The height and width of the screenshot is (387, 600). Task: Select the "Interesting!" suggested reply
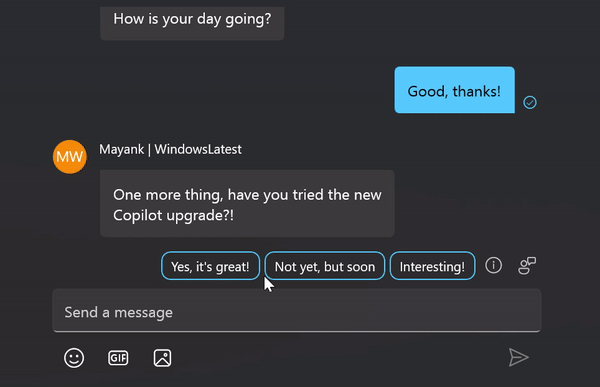(x=432, y=266)
